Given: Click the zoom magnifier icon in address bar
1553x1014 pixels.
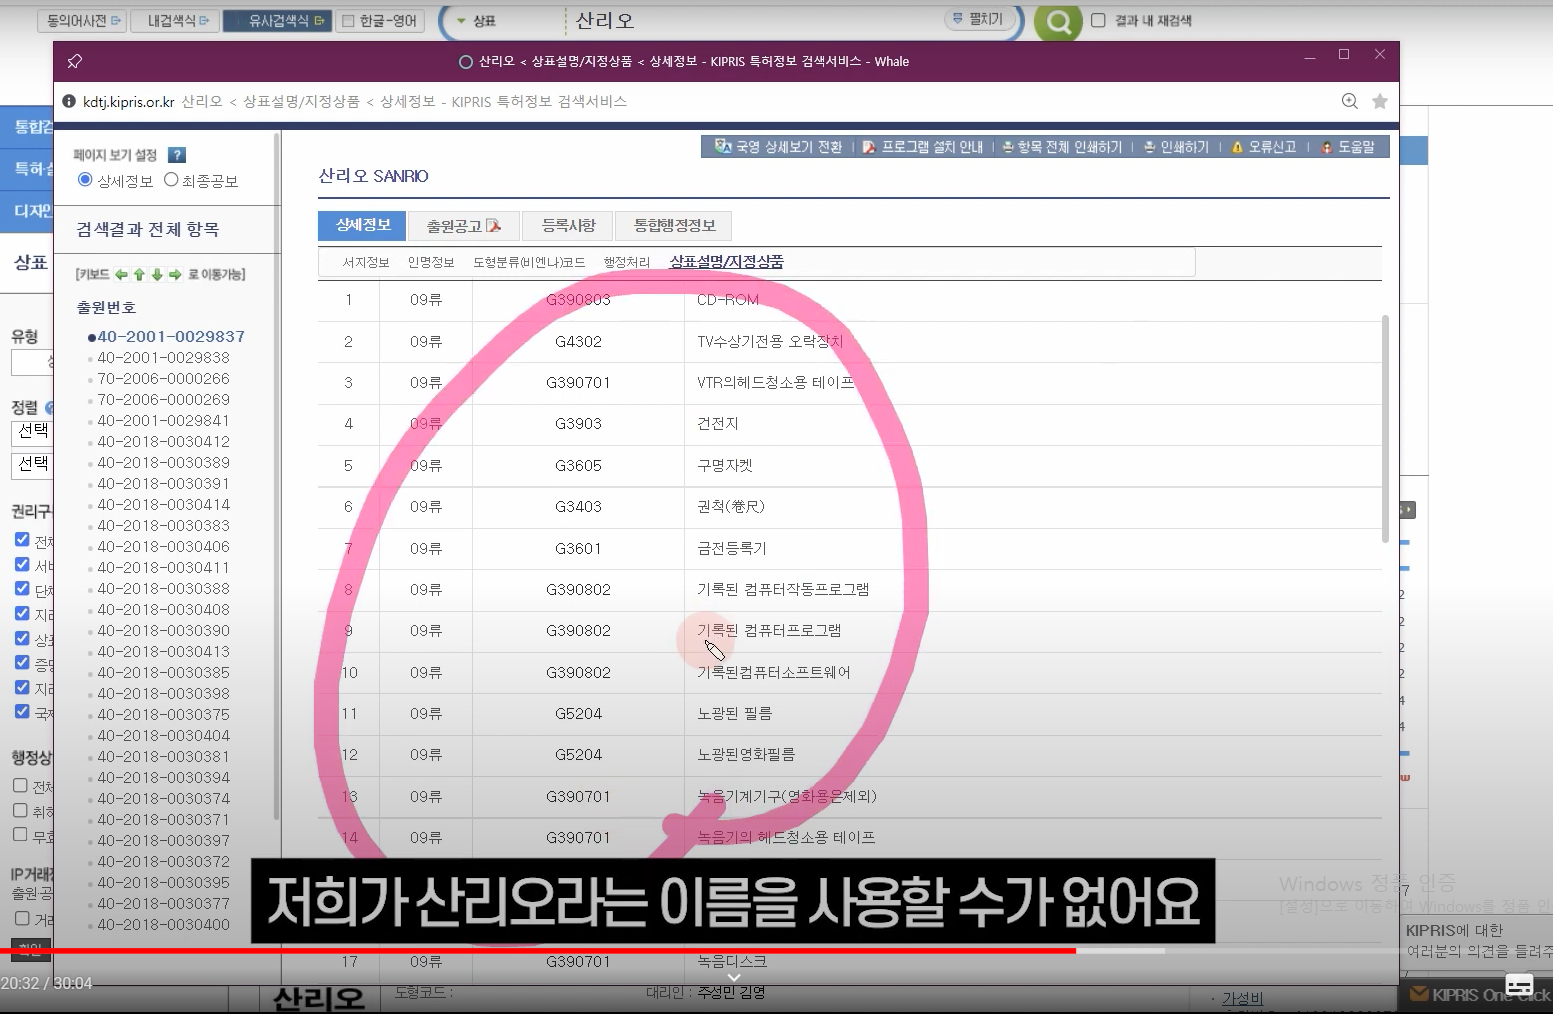Looking at the screenshot, I should (x=1349, y=101).
